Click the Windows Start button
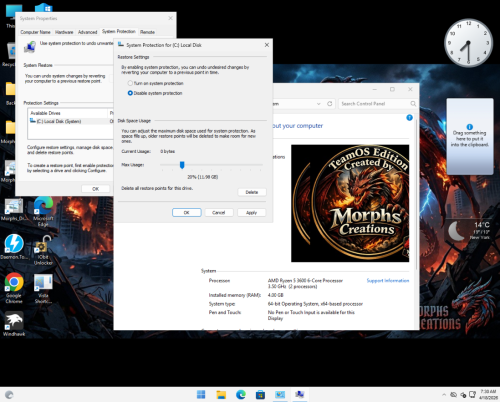 click(201, 395)
